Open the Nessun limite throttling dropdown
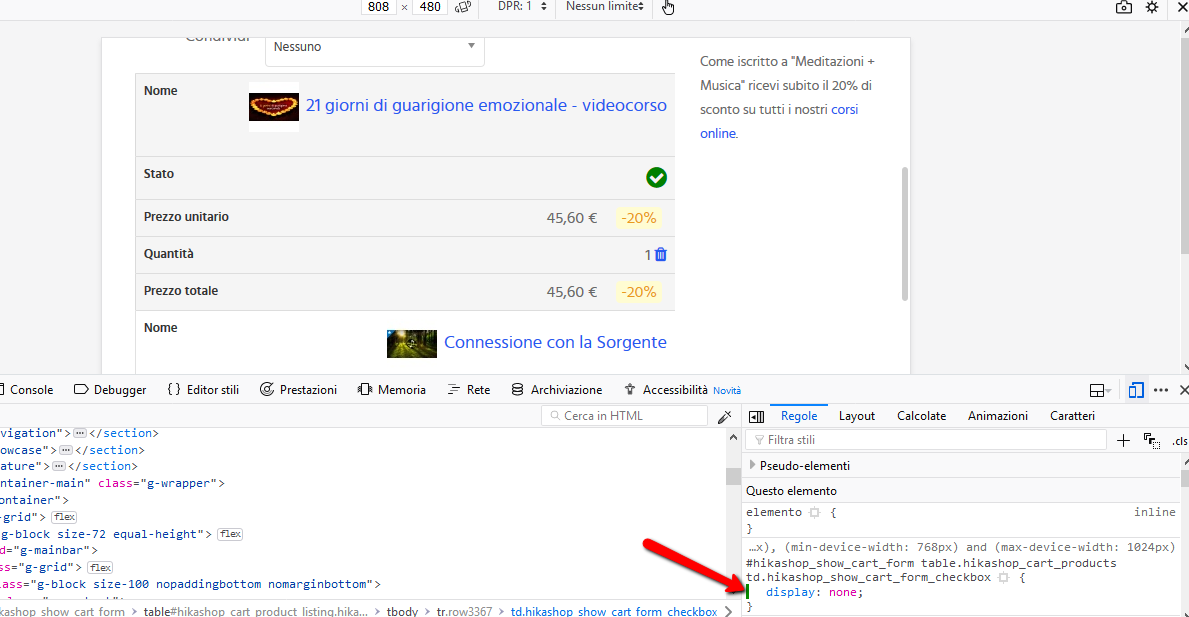The height and width of the screenshot is (617, 1189). 605,7
